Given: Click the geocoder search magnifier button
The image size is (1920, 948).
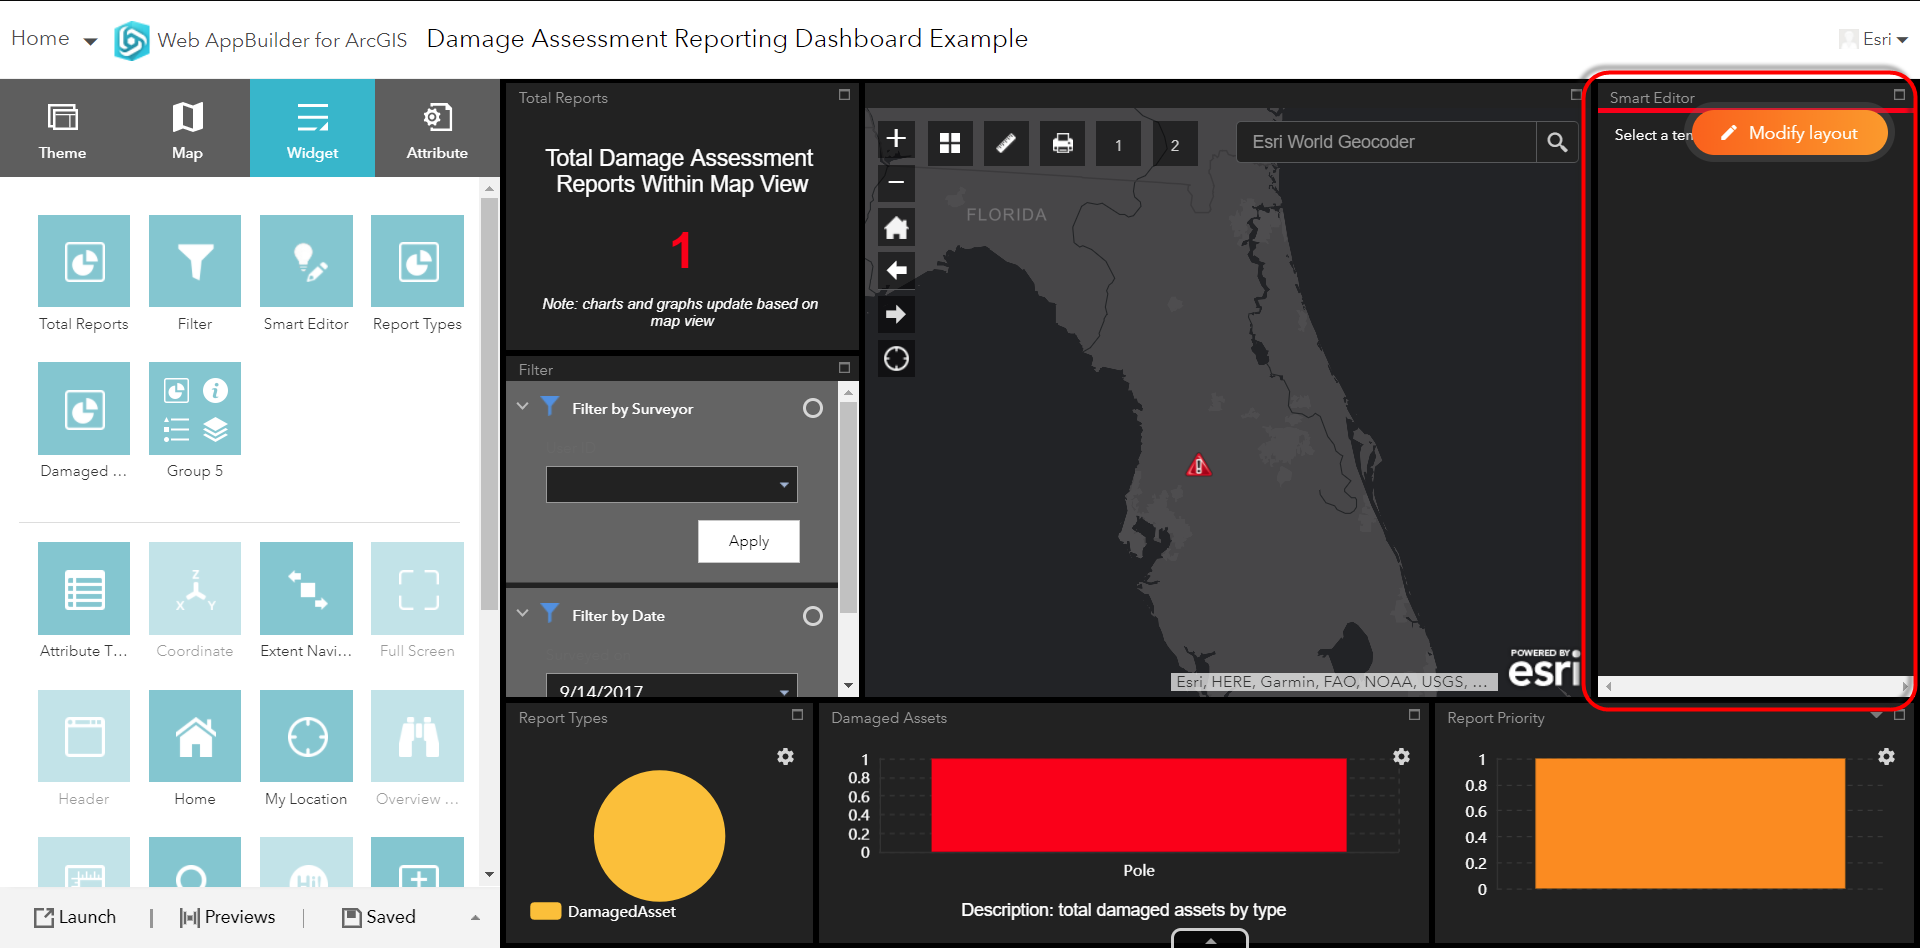Looking at the screenshot, I should pos(1557,142).
